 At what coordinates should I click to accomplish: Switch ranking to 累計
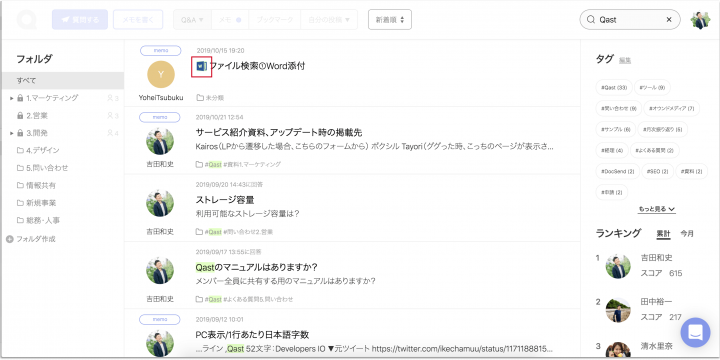pyautogui.click(x=663, y=234)
